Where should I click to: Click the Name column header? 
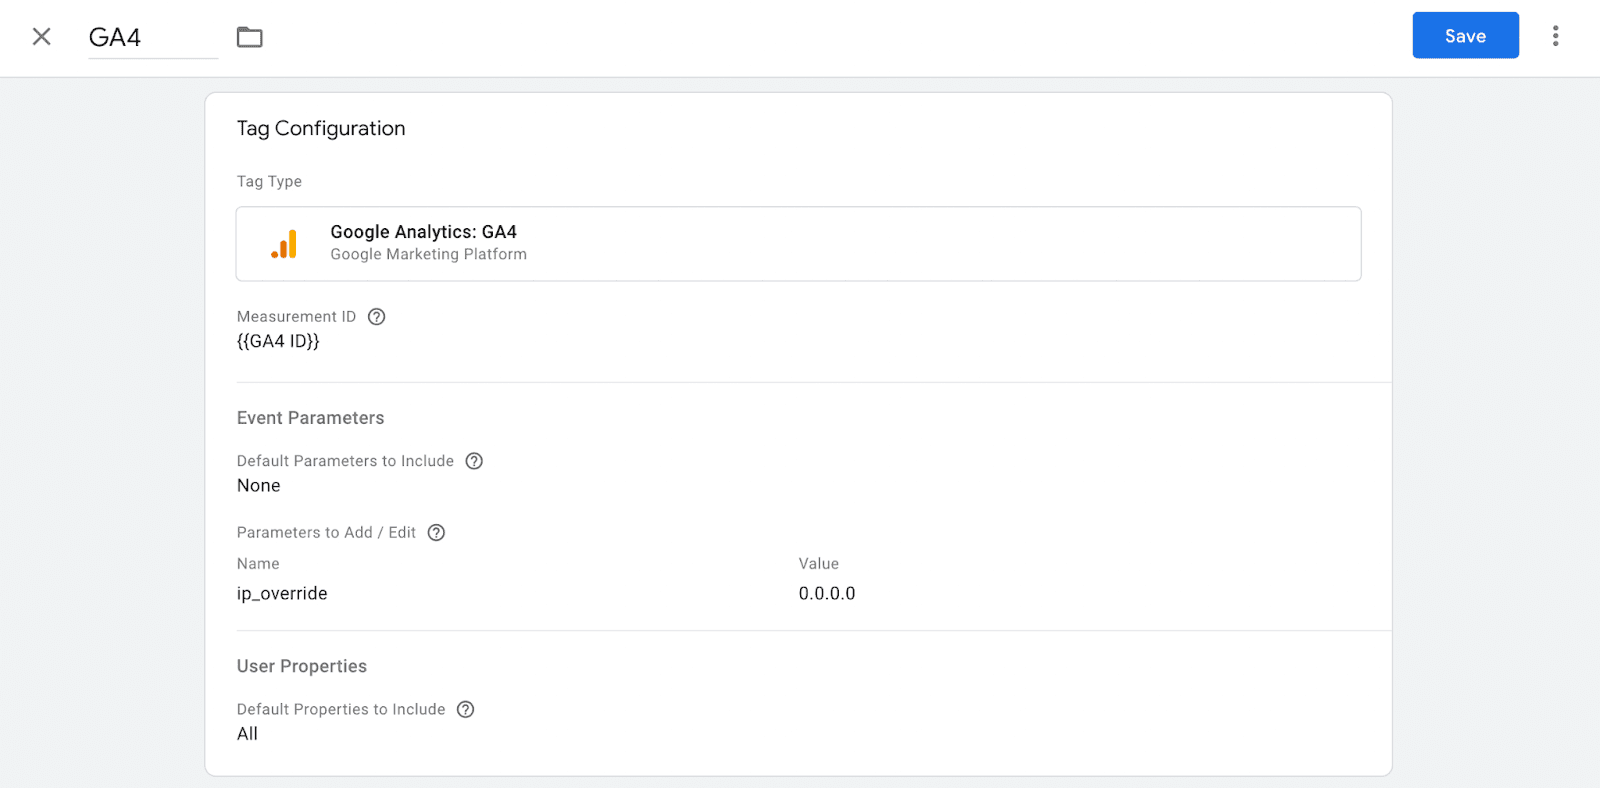(x=258, y=564)
